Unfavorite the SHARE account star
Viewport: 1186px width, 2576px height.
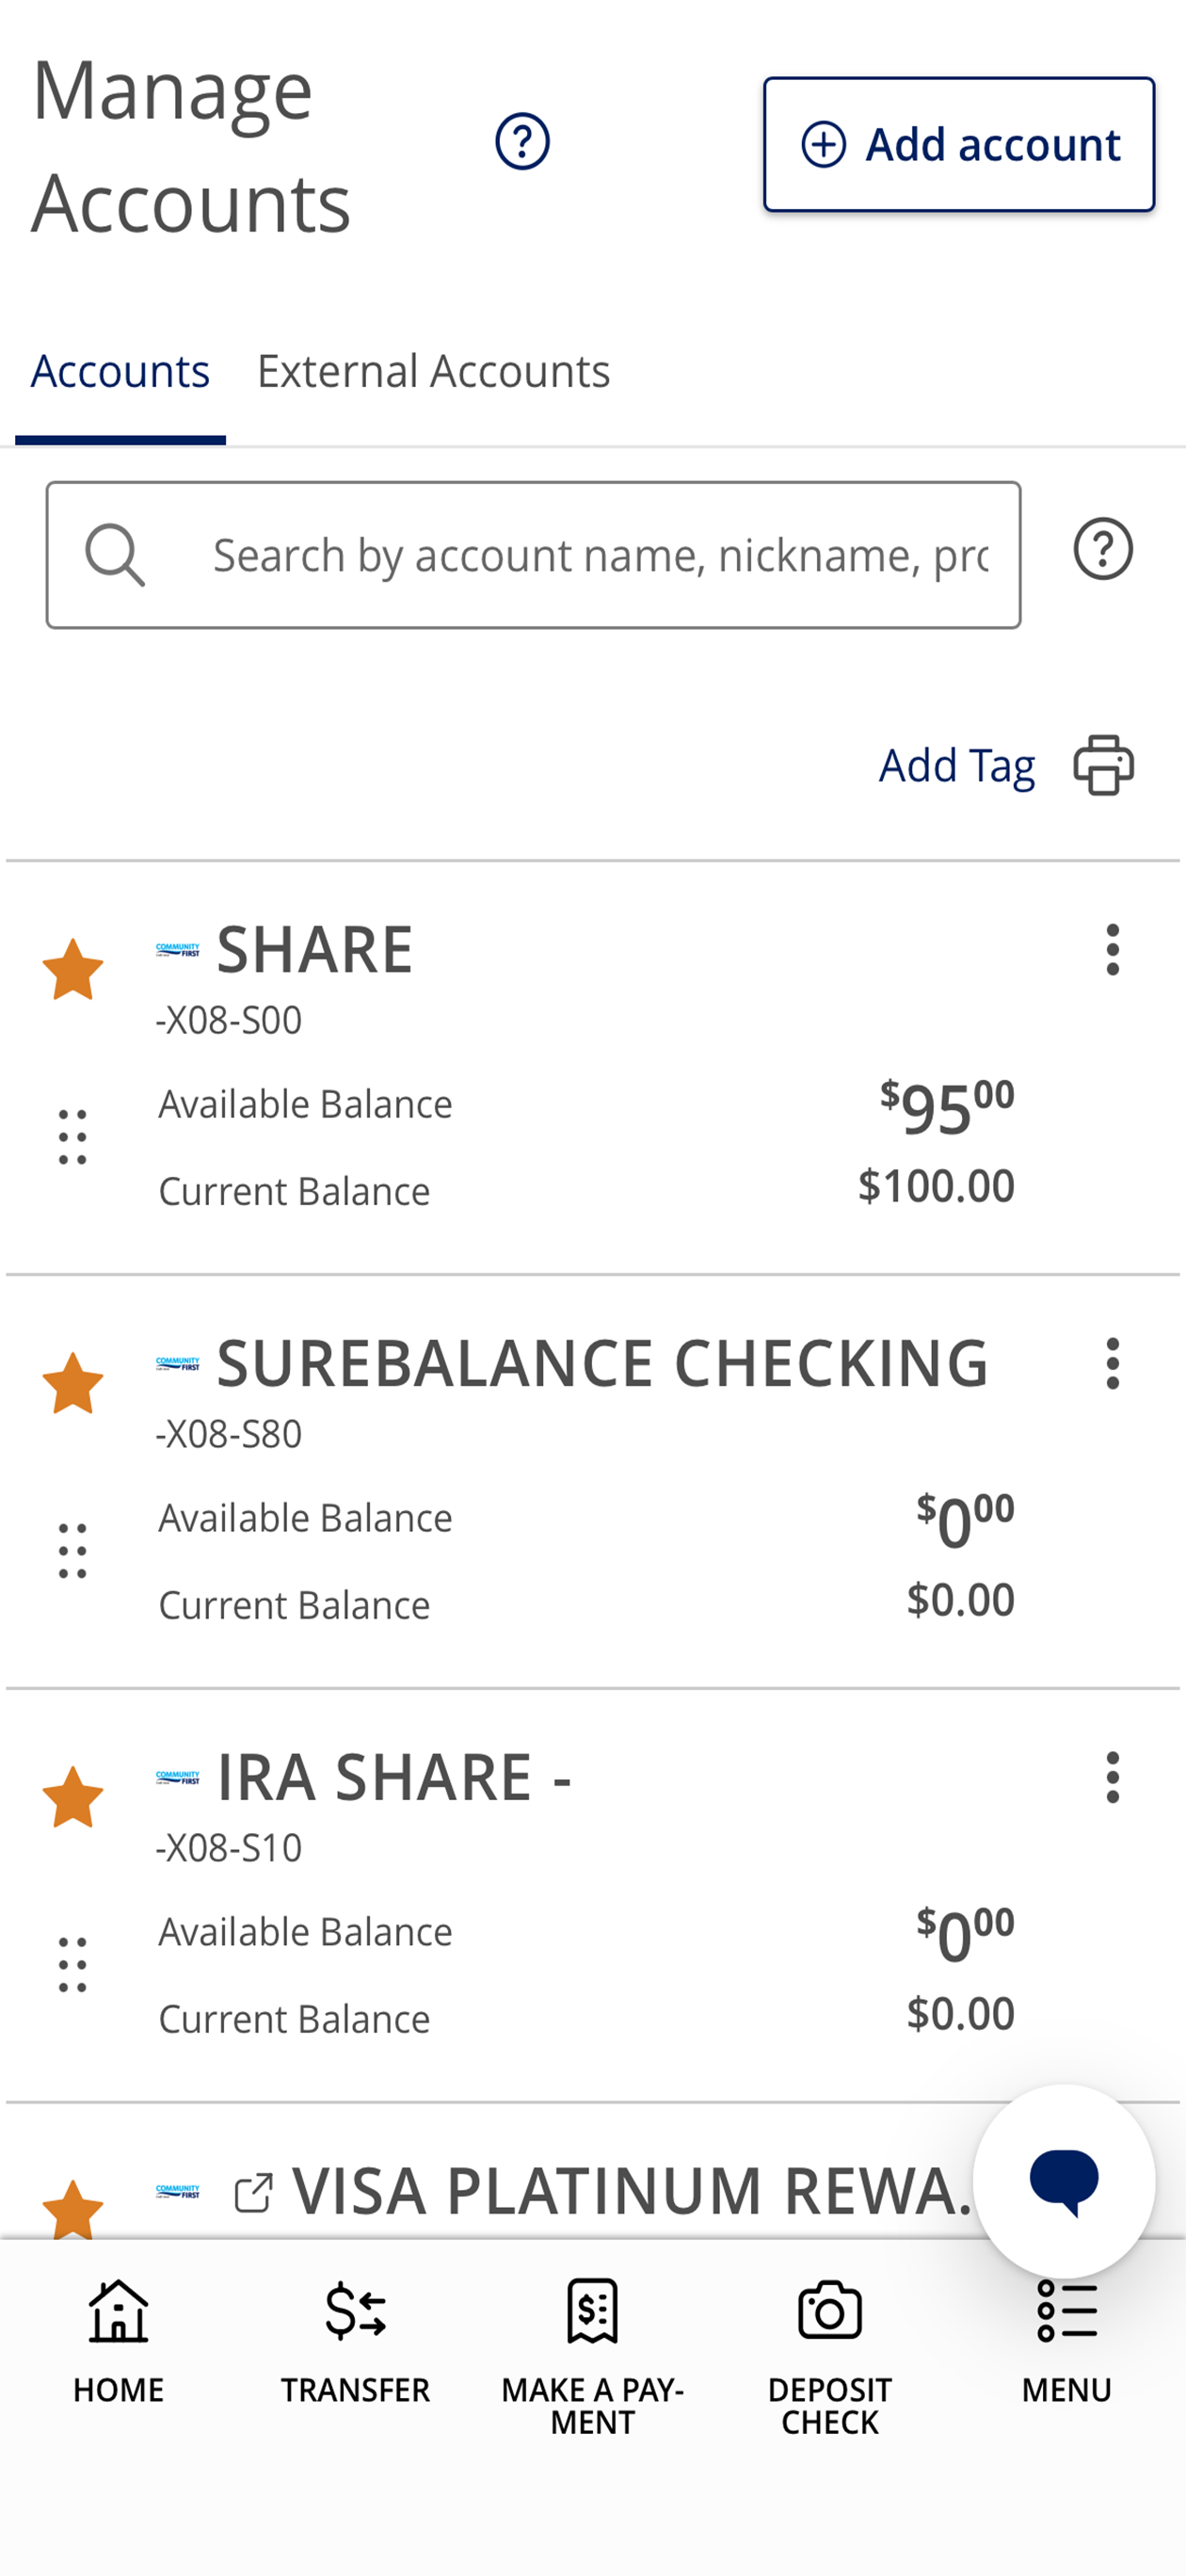(x=73, y=970)
